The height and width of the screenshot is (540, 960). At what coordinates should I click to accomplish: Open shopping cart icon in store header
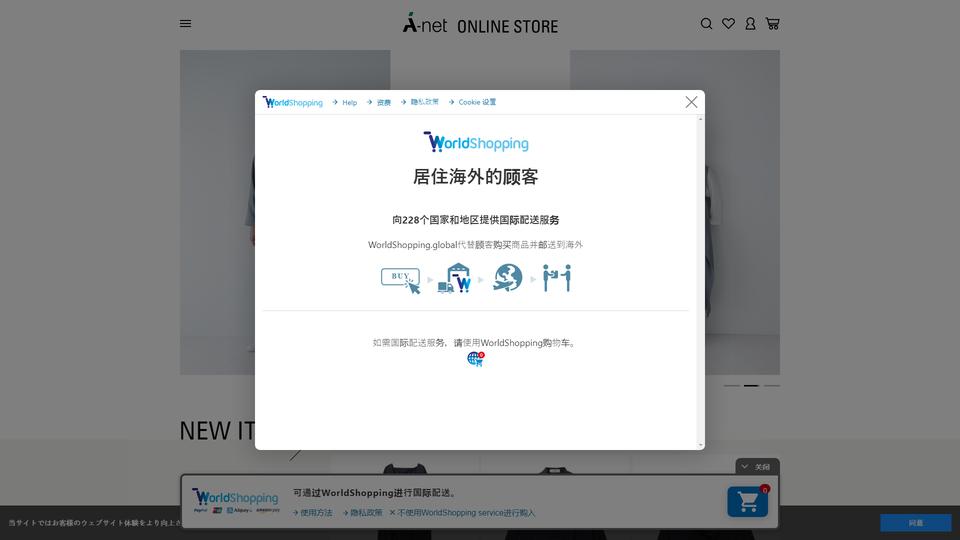click(x=772, y=24)
